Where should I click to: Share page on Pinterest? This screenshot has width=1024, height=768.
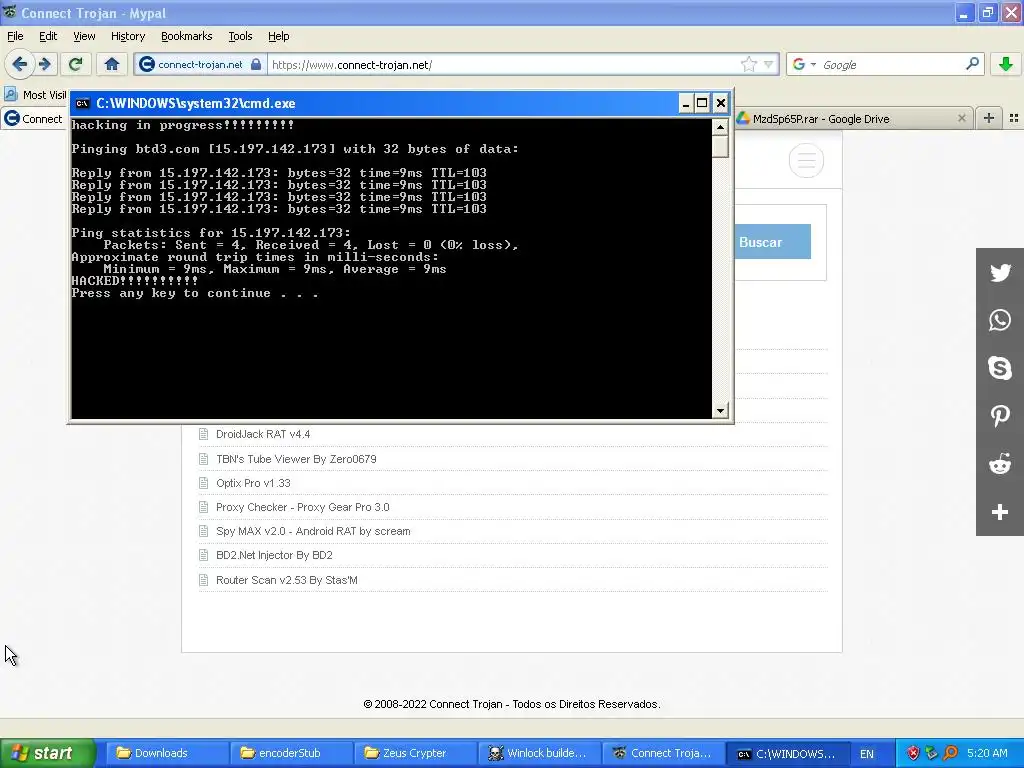pos(1000,416)
